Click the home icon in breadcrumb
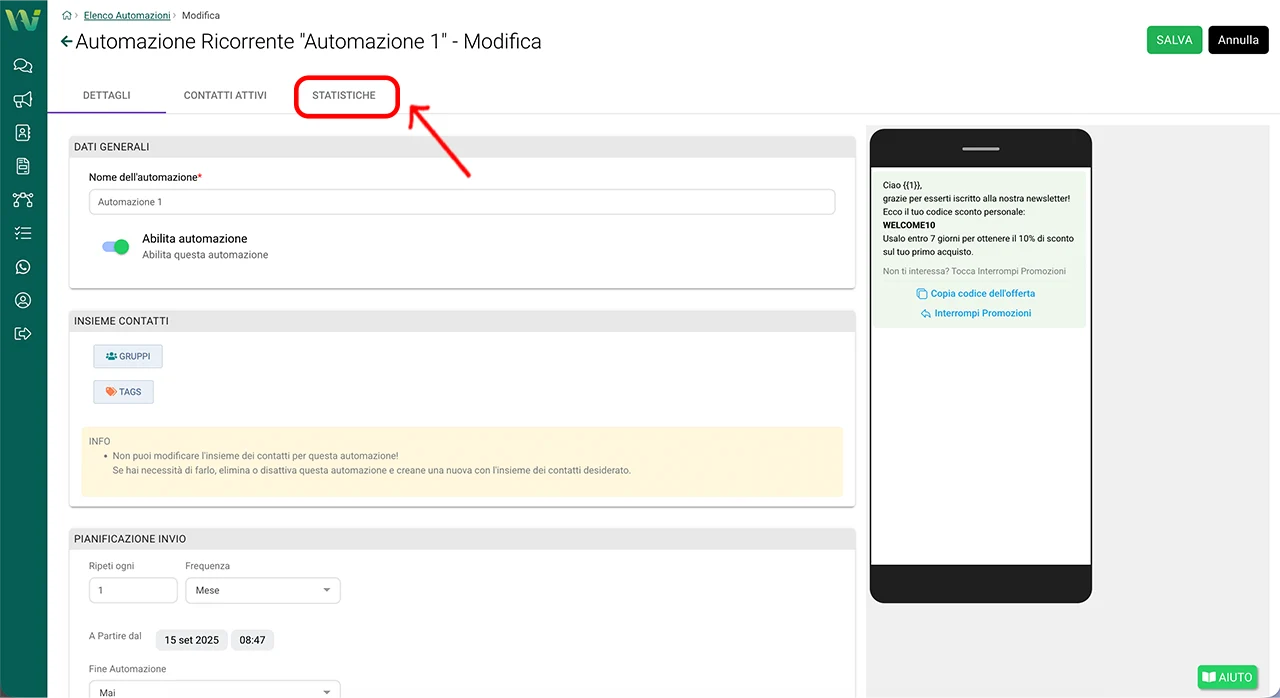 [66, 16]
